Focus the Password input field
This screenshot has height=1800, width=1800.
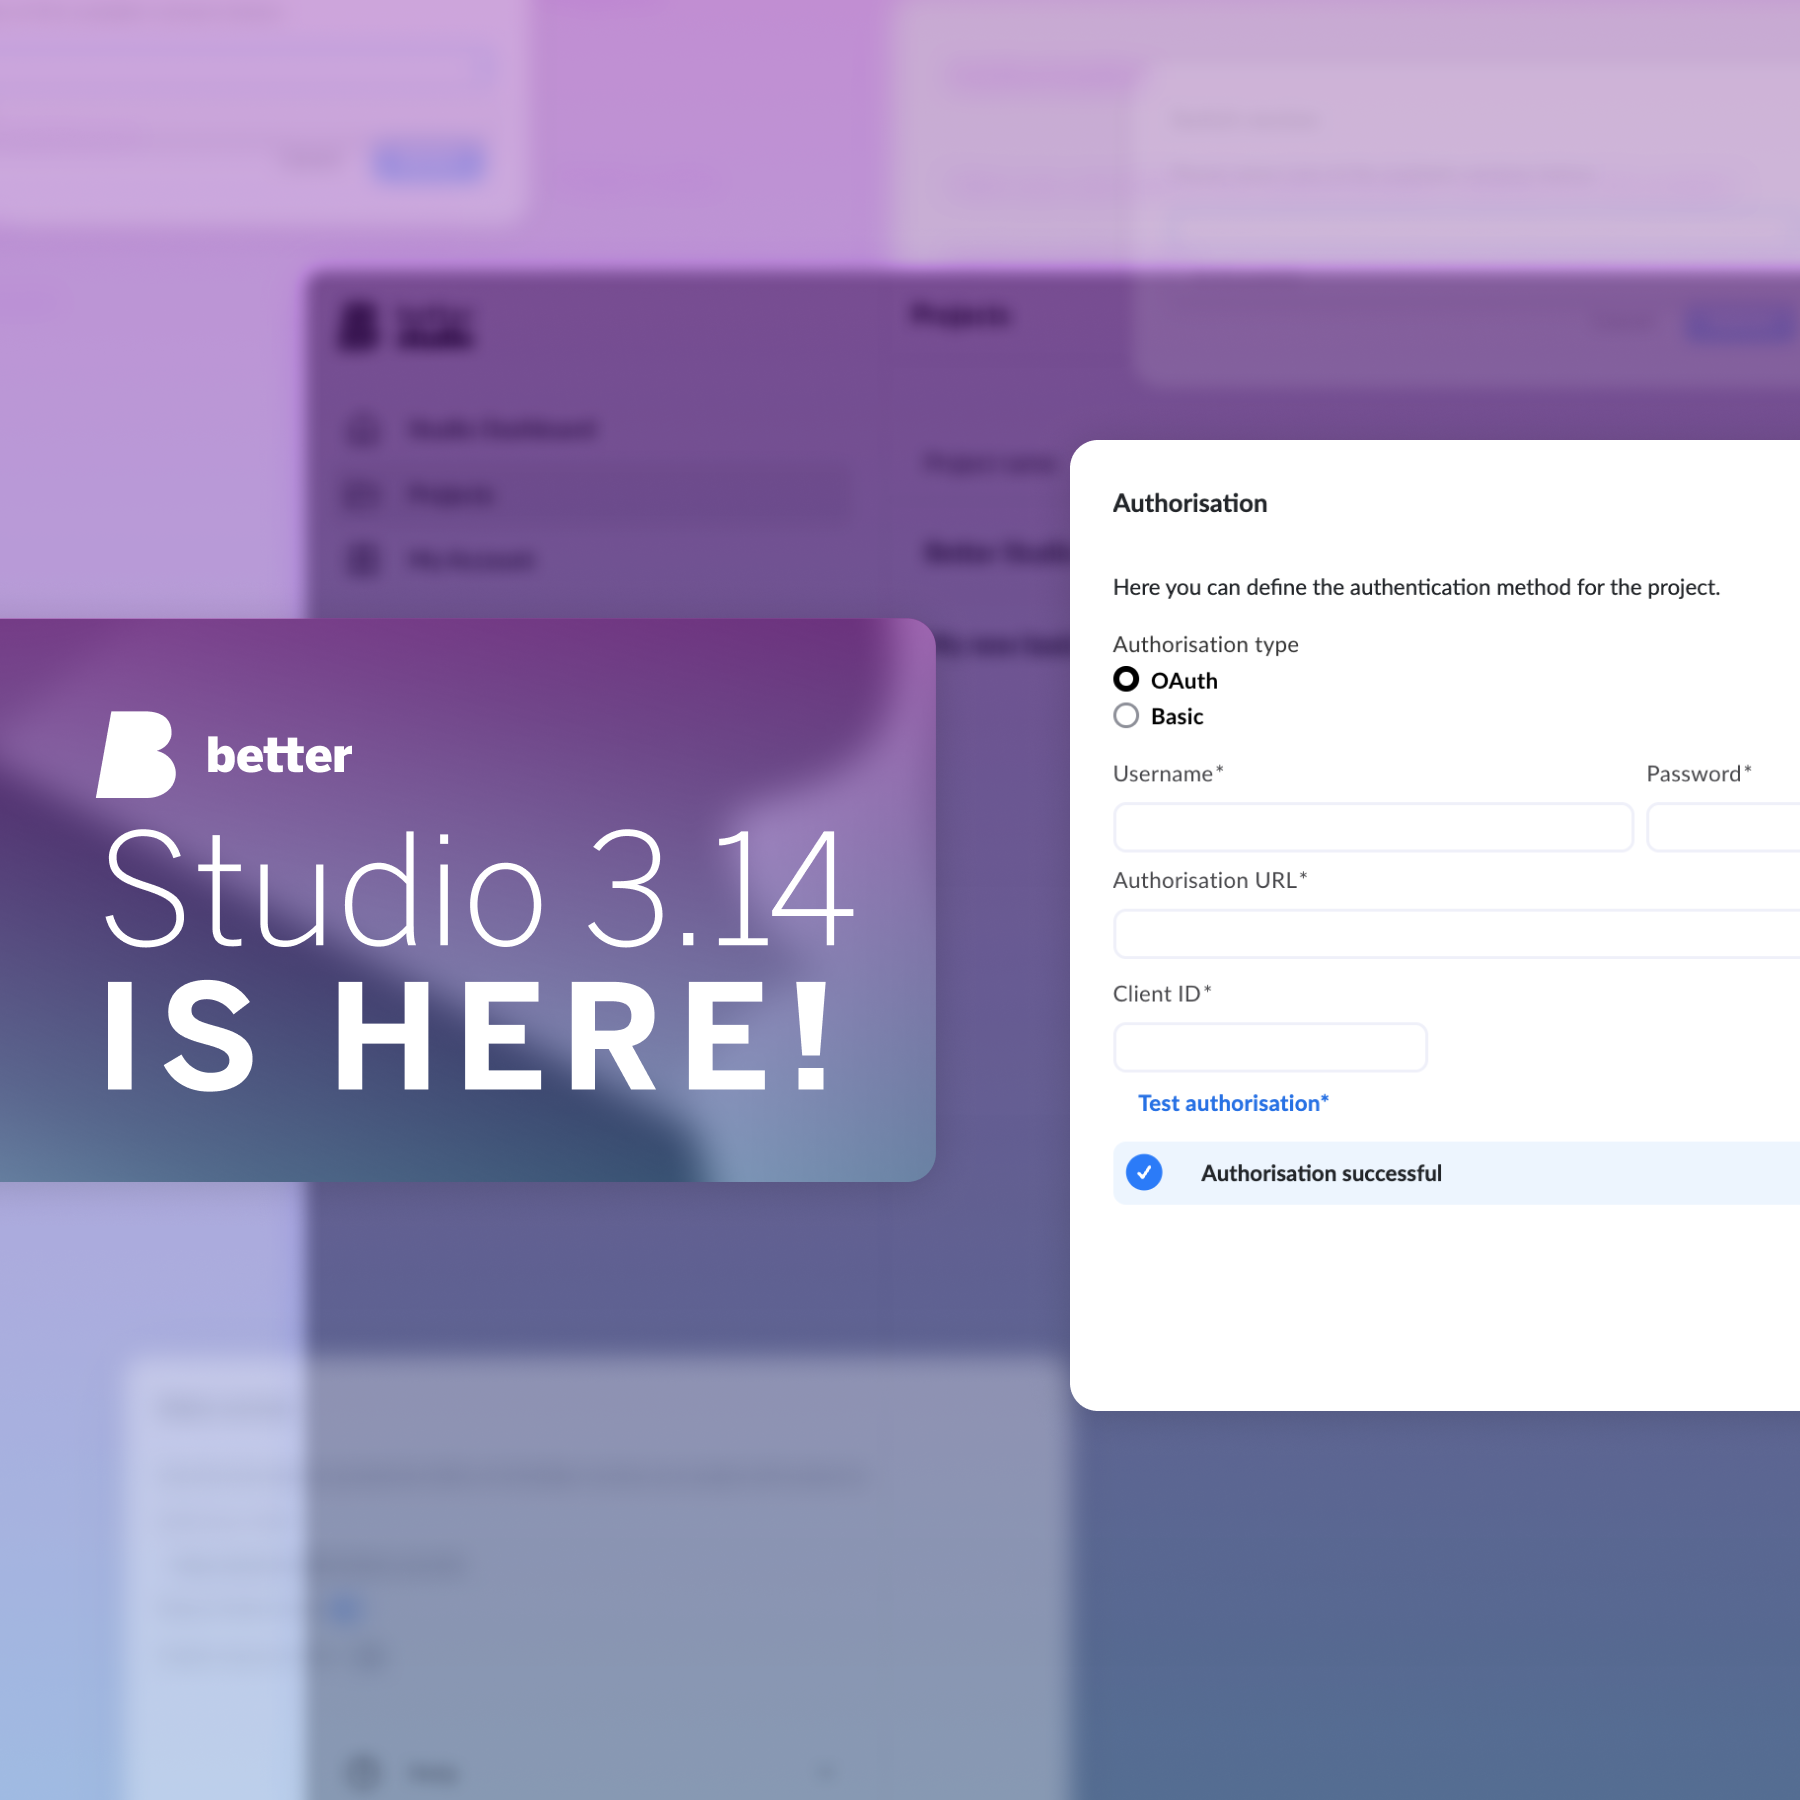coord(1724,828)
